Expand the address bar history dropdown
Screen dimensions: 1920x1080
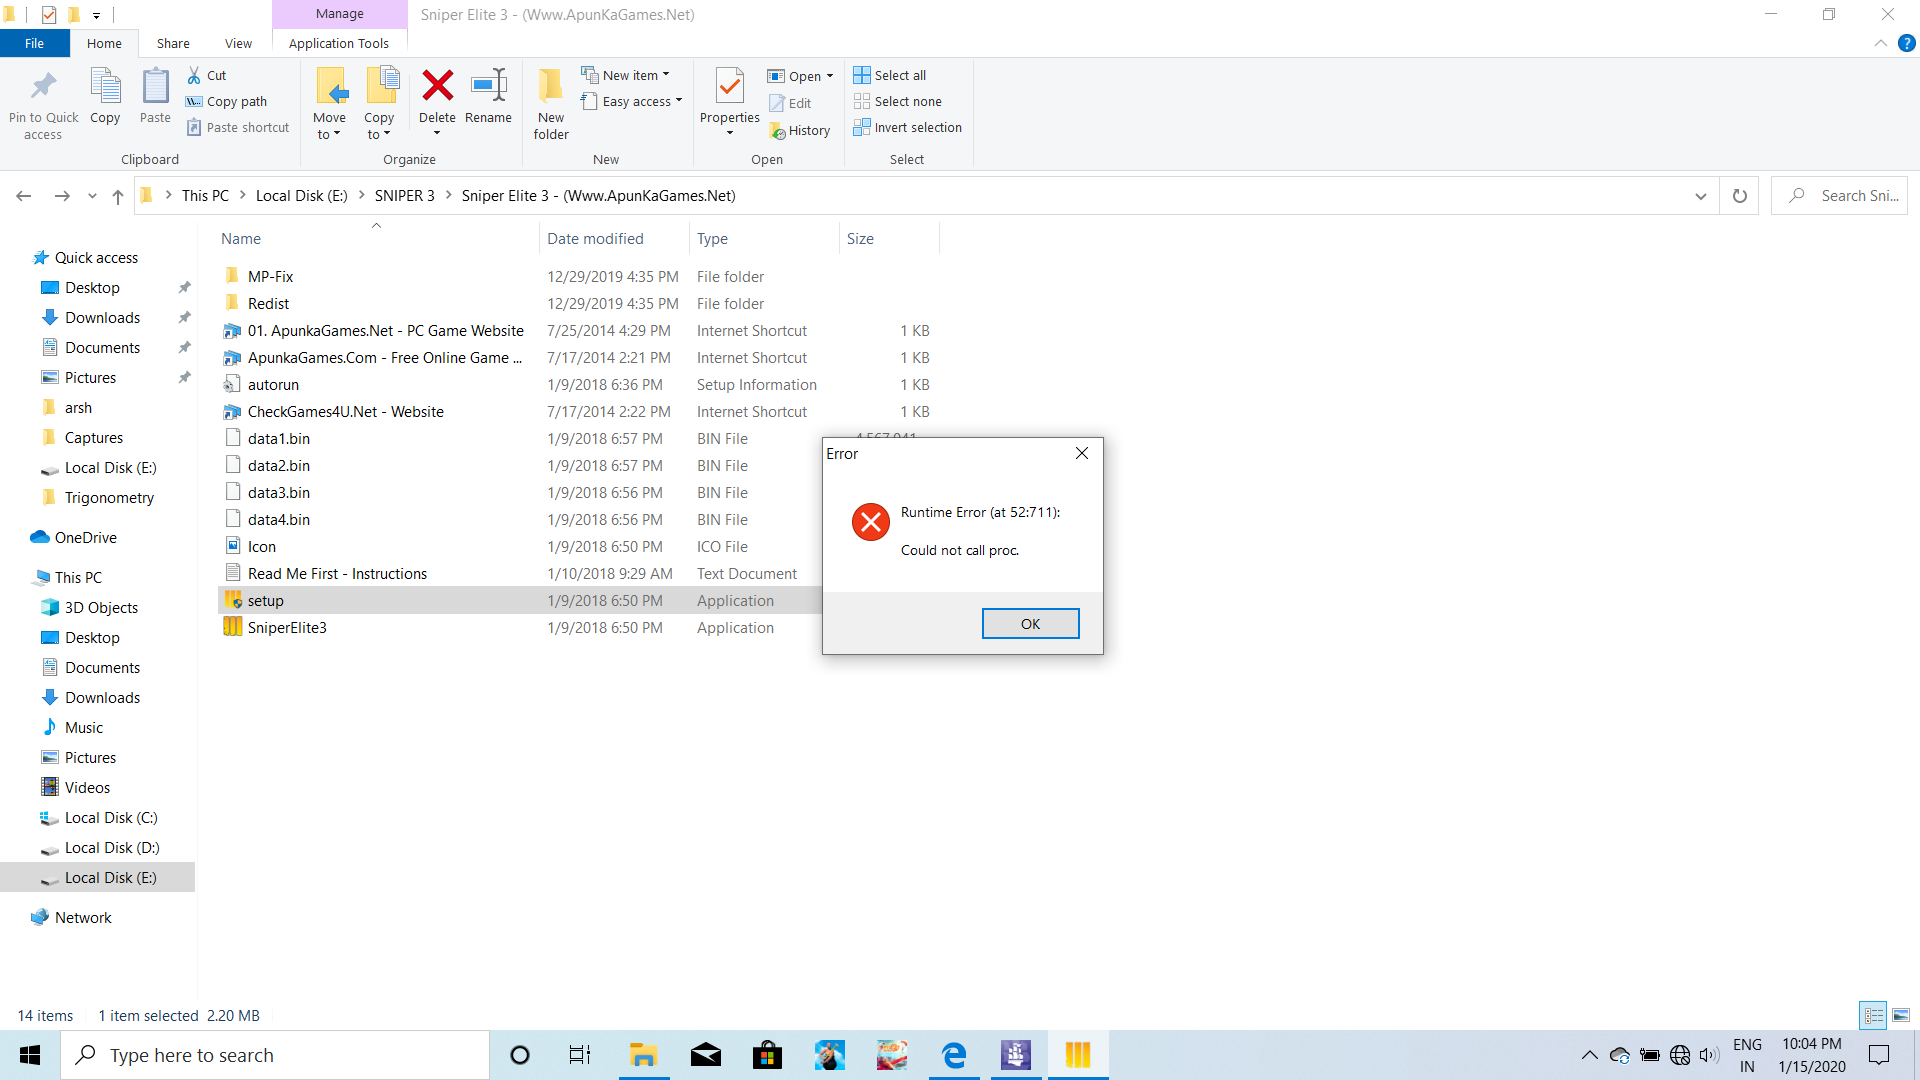(1700, 196)
